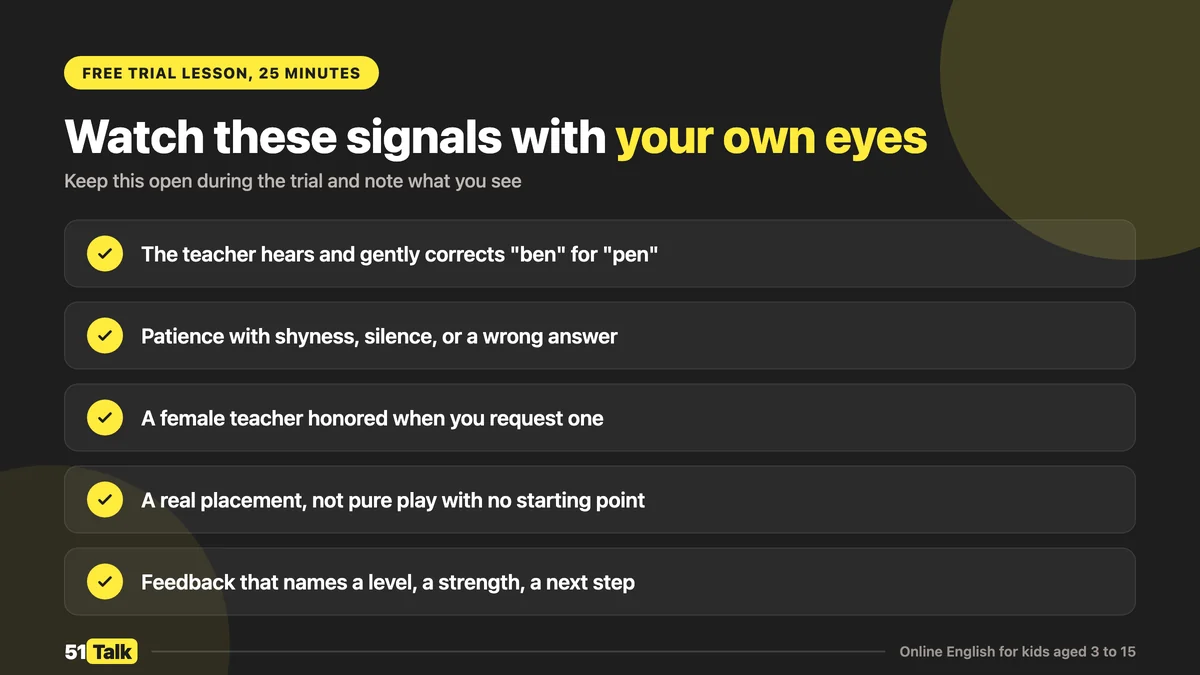The width and height of the screenshot is (1200, 675).
Task: Click the yellow Talk badge in logo
Action: 113,652
